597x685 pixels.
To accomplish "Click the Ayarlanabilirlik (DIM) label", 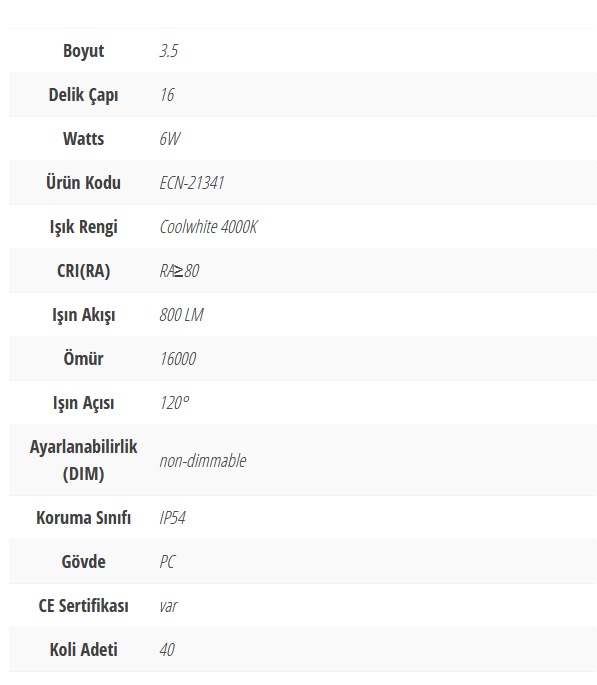I will pos(83,460).
